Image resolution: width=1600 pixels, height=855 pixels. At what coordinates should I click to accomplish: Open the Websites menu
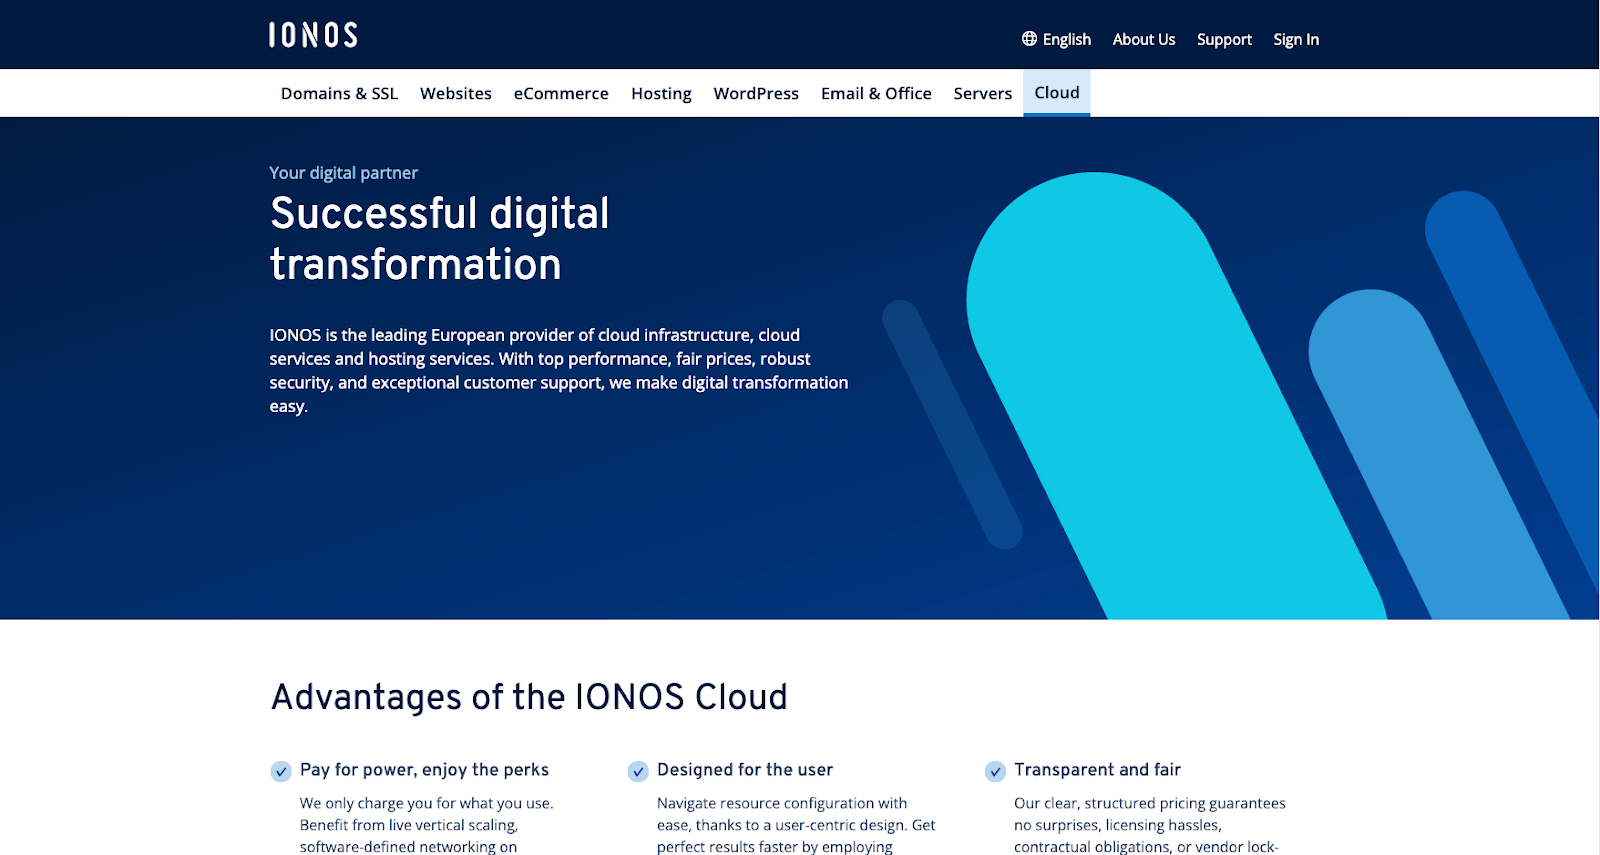pos(456,93)
